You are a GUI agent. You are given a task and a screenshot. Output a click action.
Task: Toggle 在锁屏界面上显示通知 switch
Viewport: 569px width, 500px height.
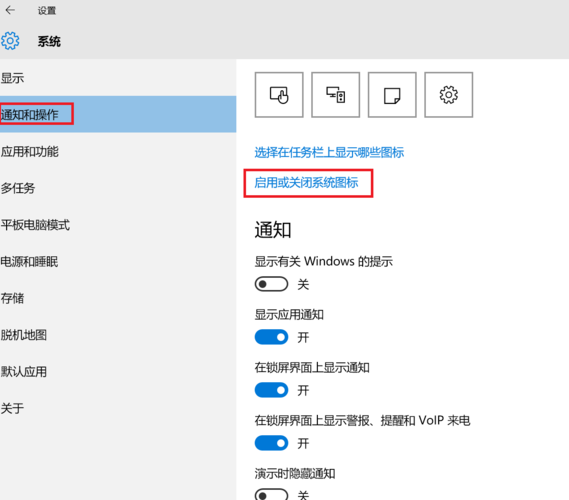(x=271, y=390)
